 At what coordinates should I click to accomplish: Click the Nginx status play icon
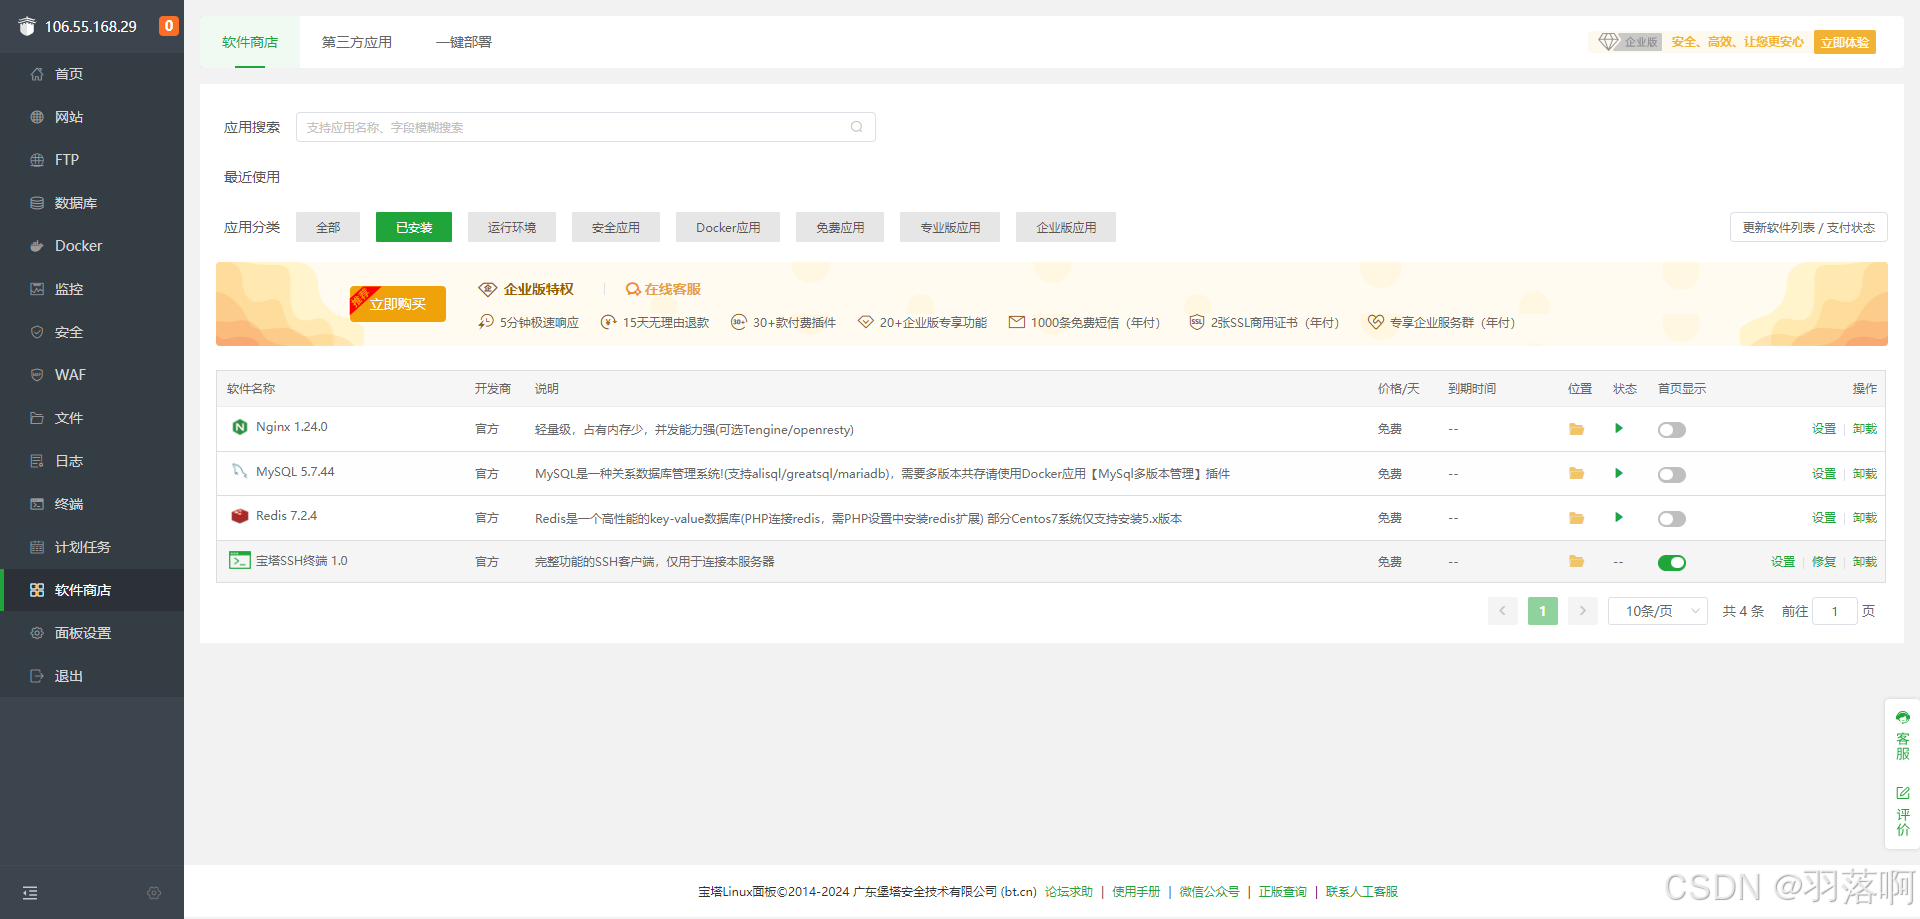pos(1618,429)
